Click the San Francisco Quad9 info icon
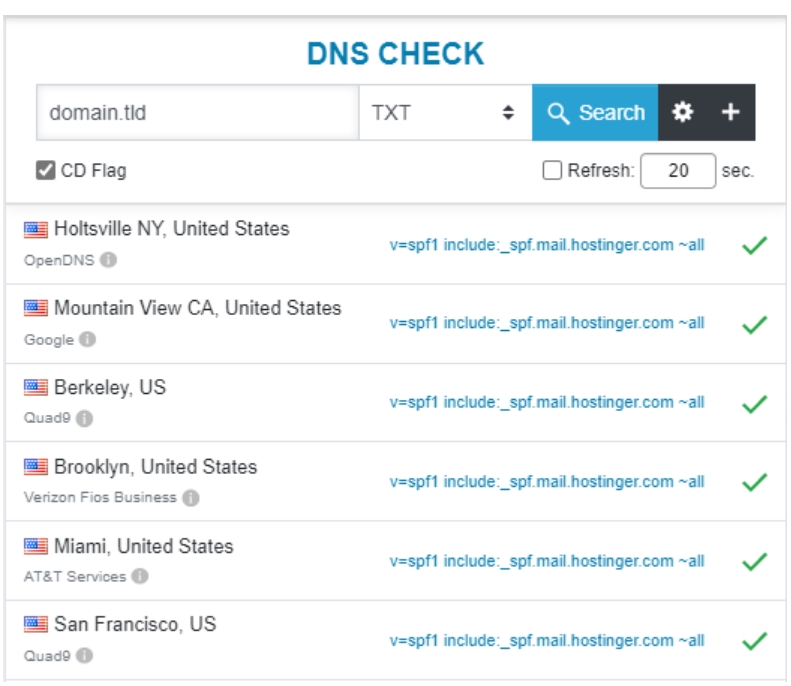 (x=85, y=656)
